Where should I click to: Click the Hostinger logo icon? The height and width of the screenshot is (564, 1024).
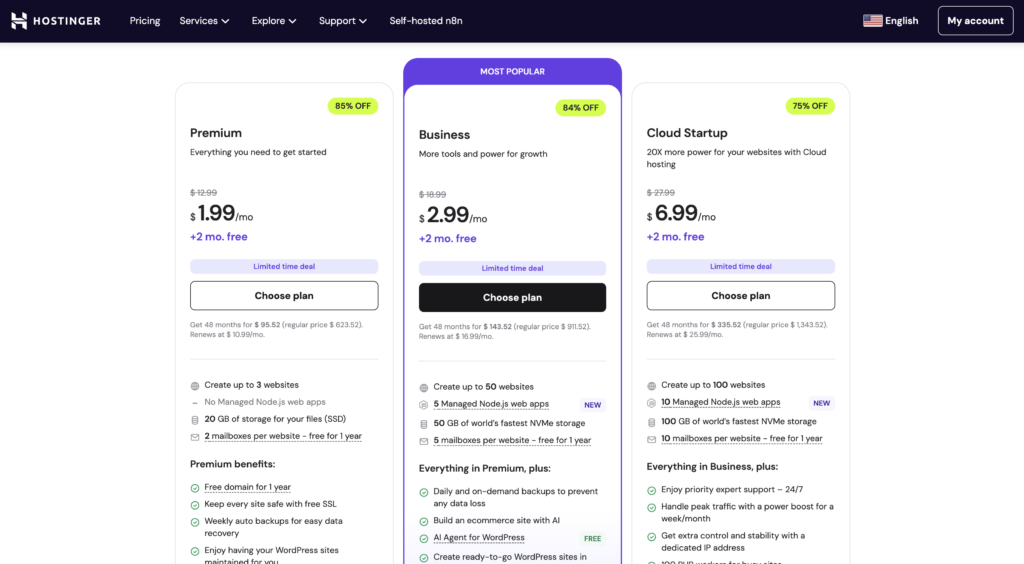tap(19, 21)
